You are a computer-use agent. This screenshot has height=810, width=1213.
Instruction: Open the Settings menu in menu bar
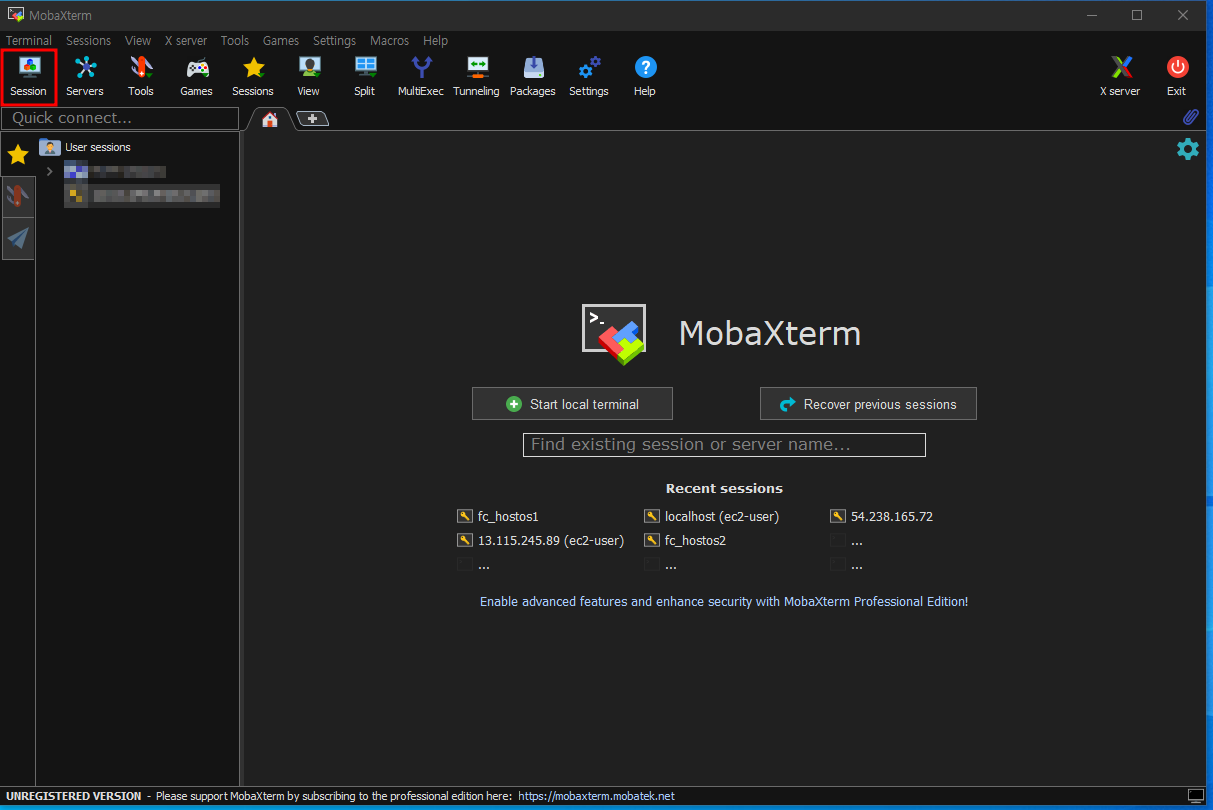pos(334,41)
